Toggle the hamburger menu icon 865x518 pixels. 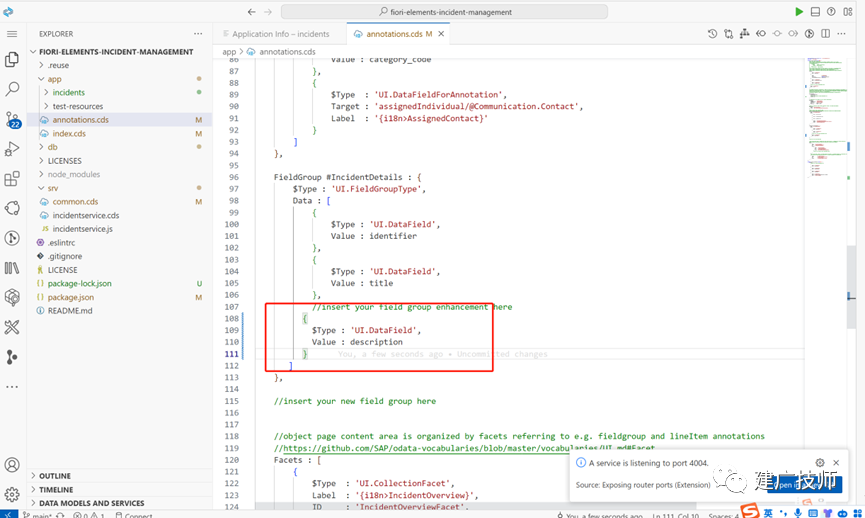12,34
